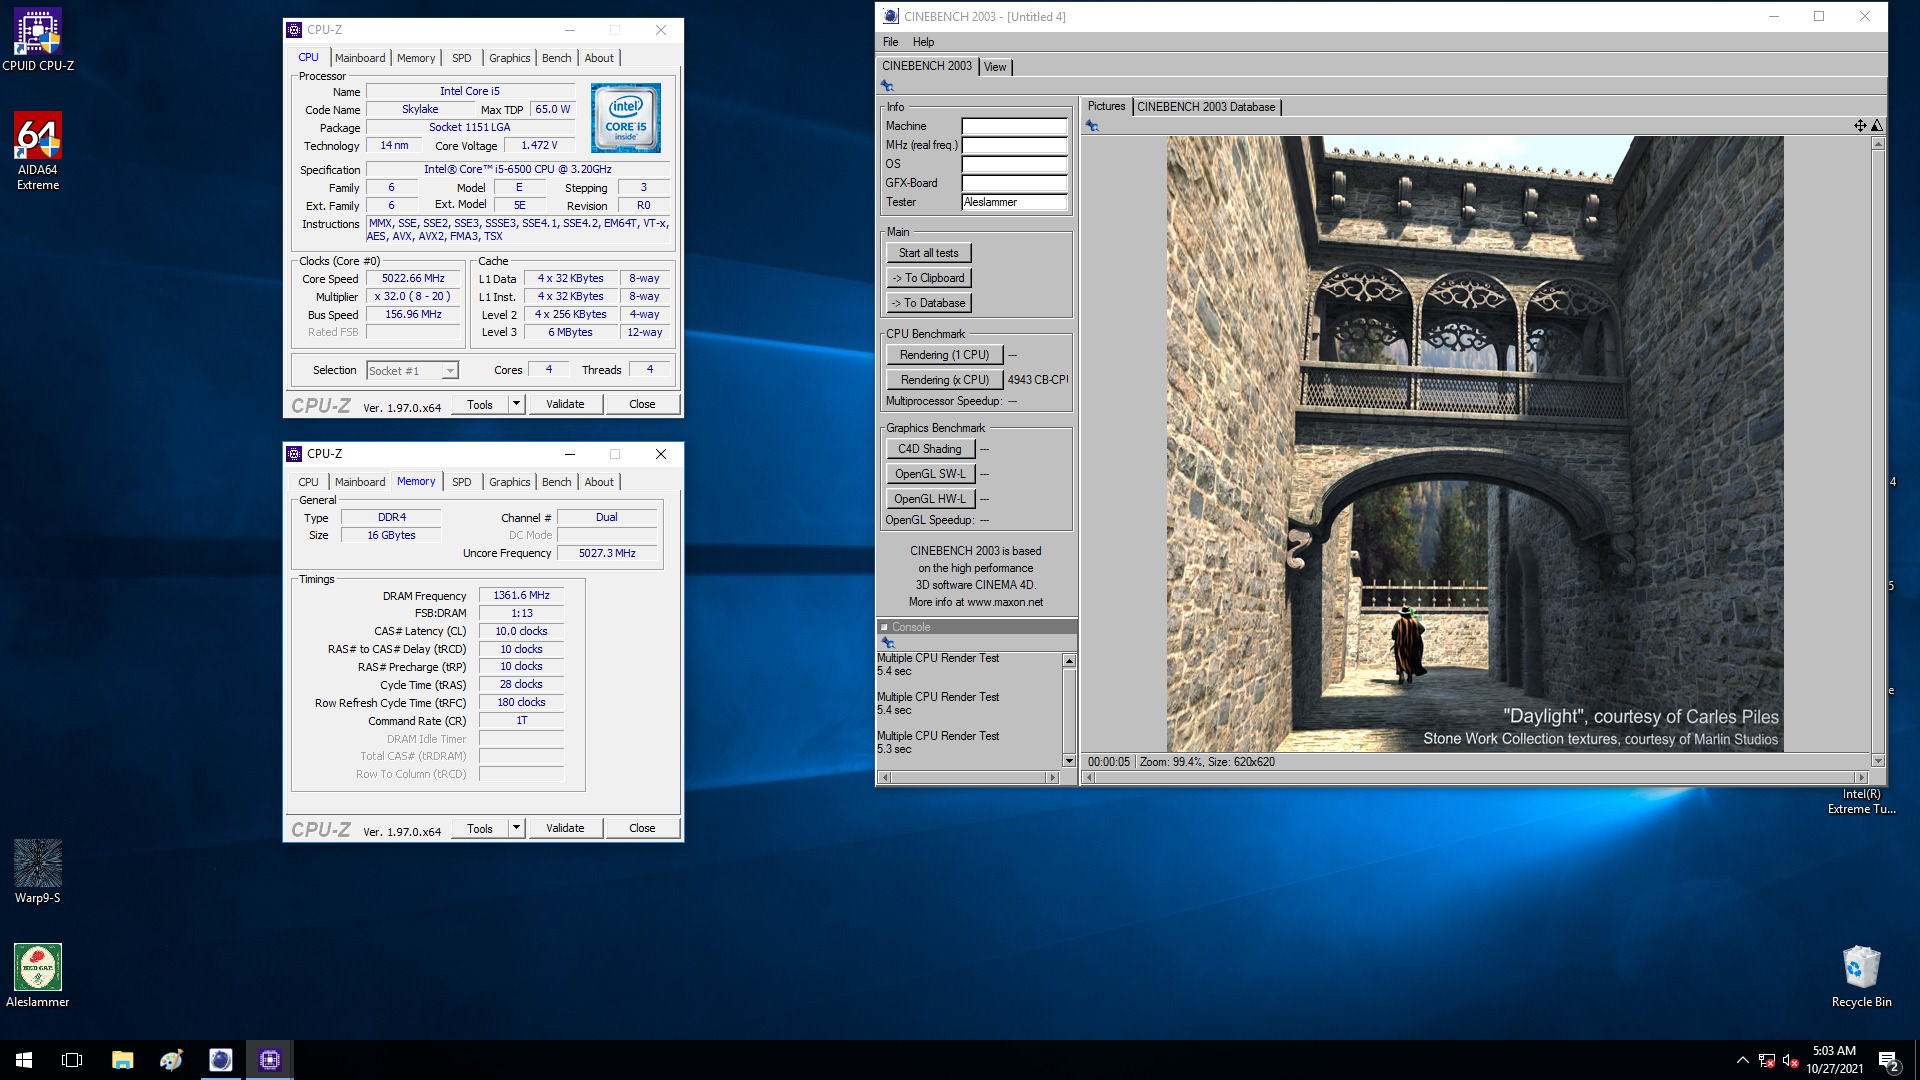The width and height of the screenshot is (1920, 1080).
Task: Click To Database button
Action: point(928,303)
